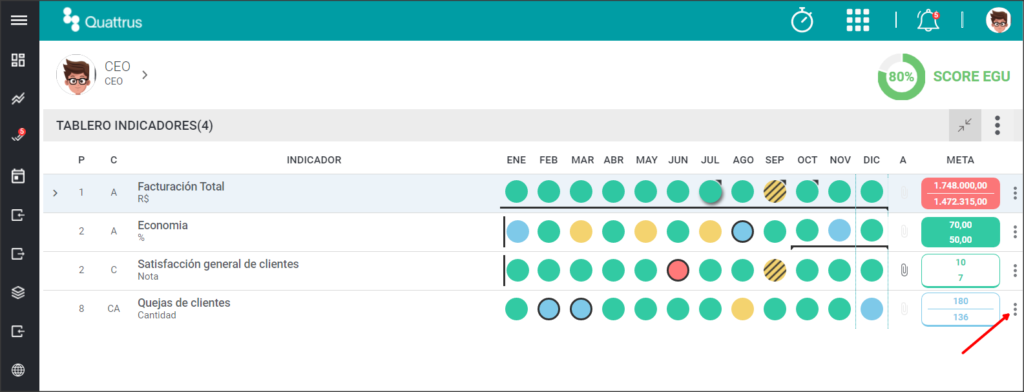Image resolution: width=1024 pixels, height=392 pixels.
Task: Click attachment clip on Quejas de clientes row
Action: 904,309
